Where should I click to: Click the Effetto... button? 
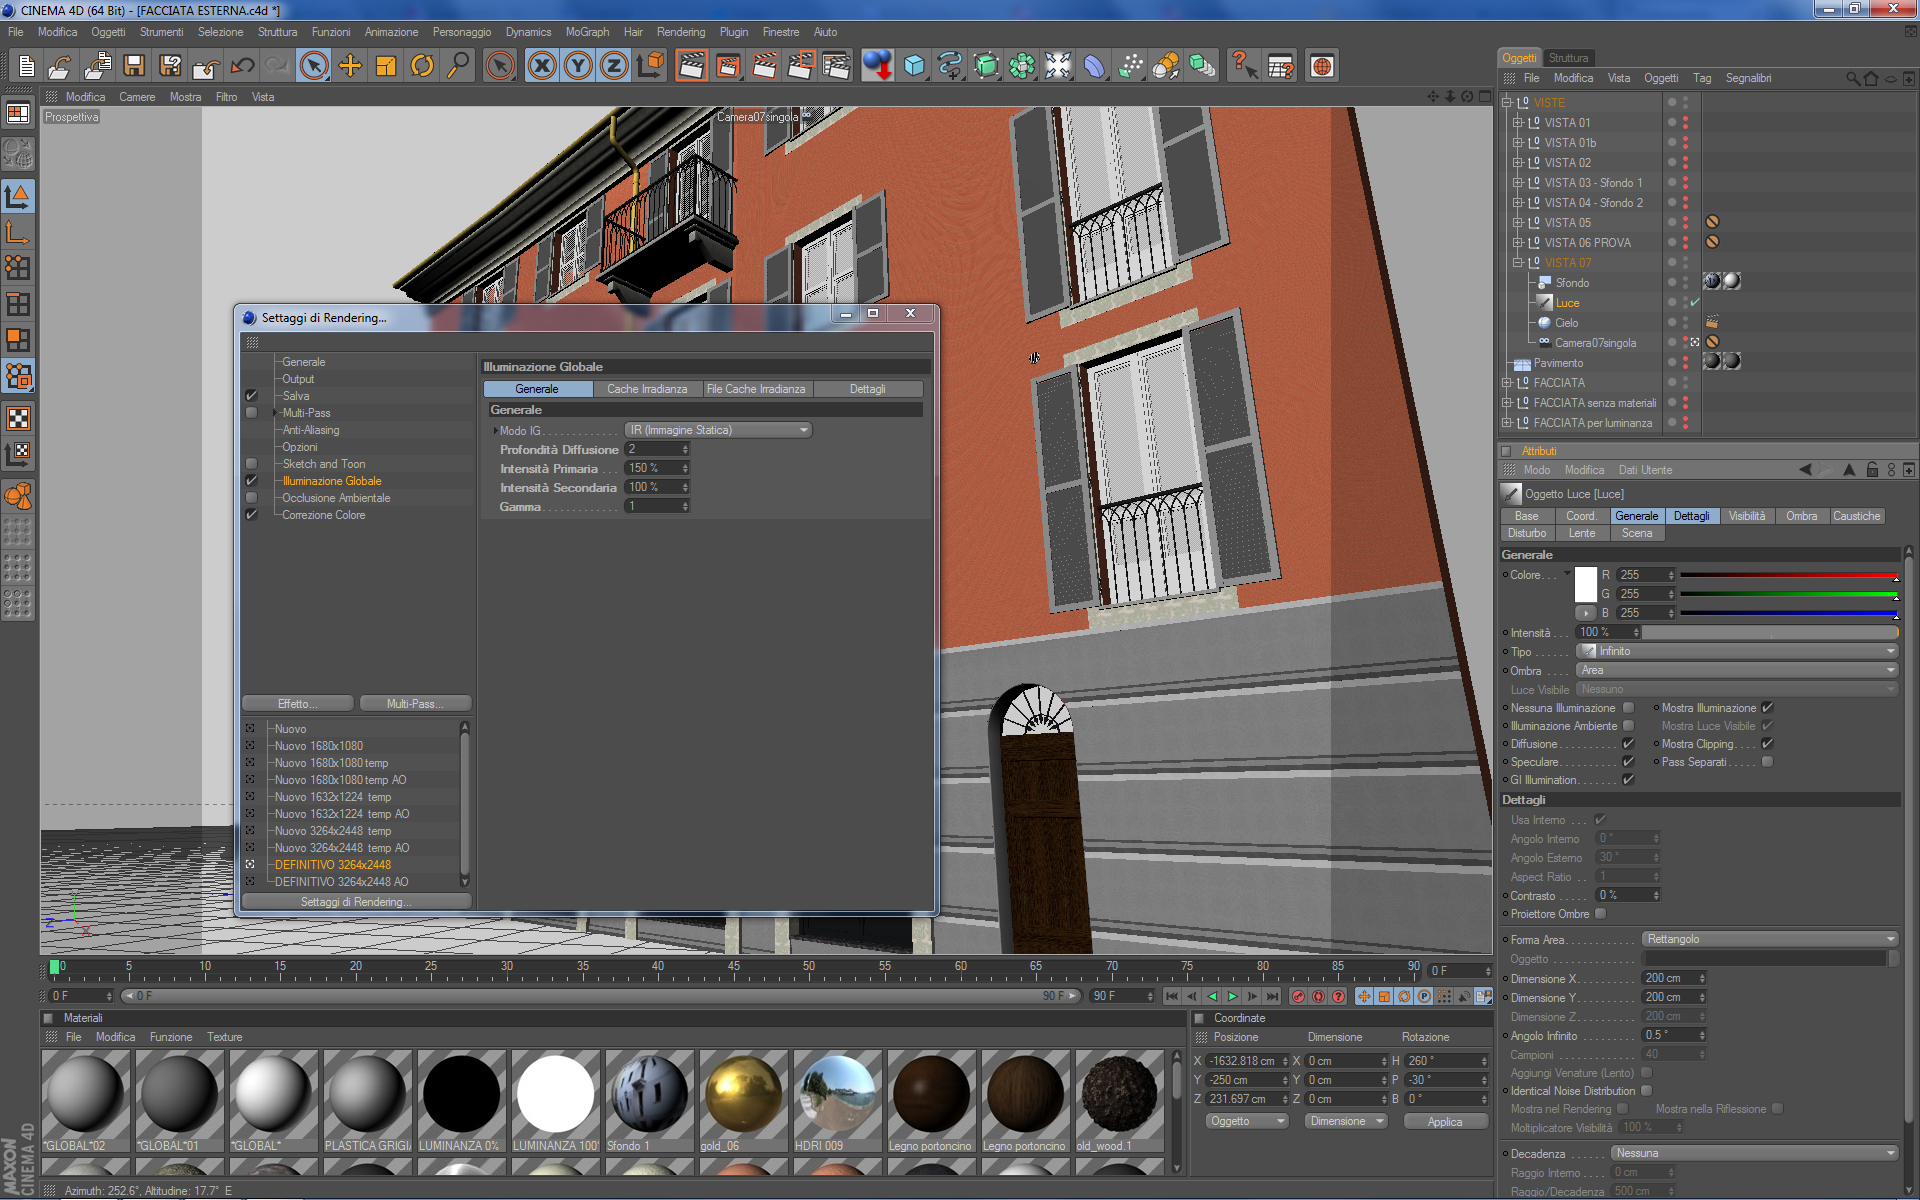(x=297, y=704)
